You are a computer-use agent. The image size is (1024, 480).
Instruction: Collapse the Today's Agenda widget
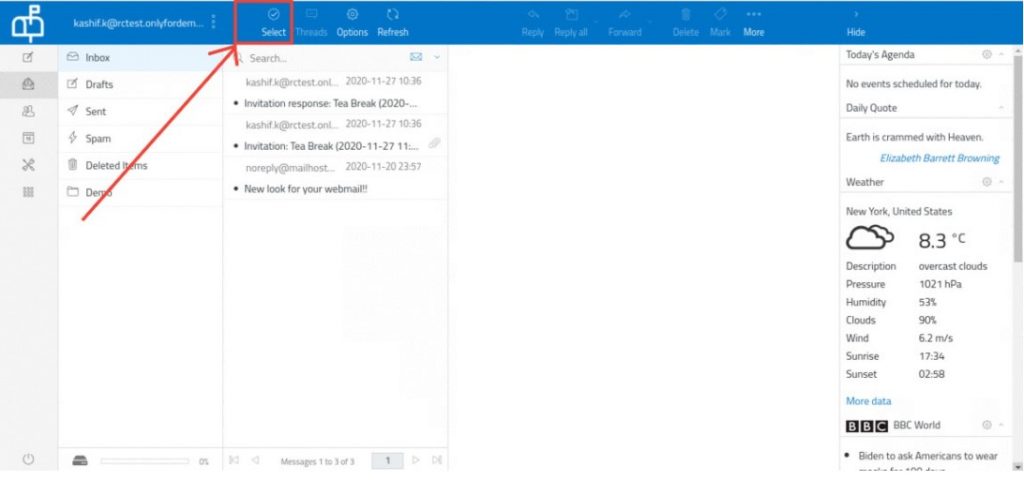point(1001,55)
